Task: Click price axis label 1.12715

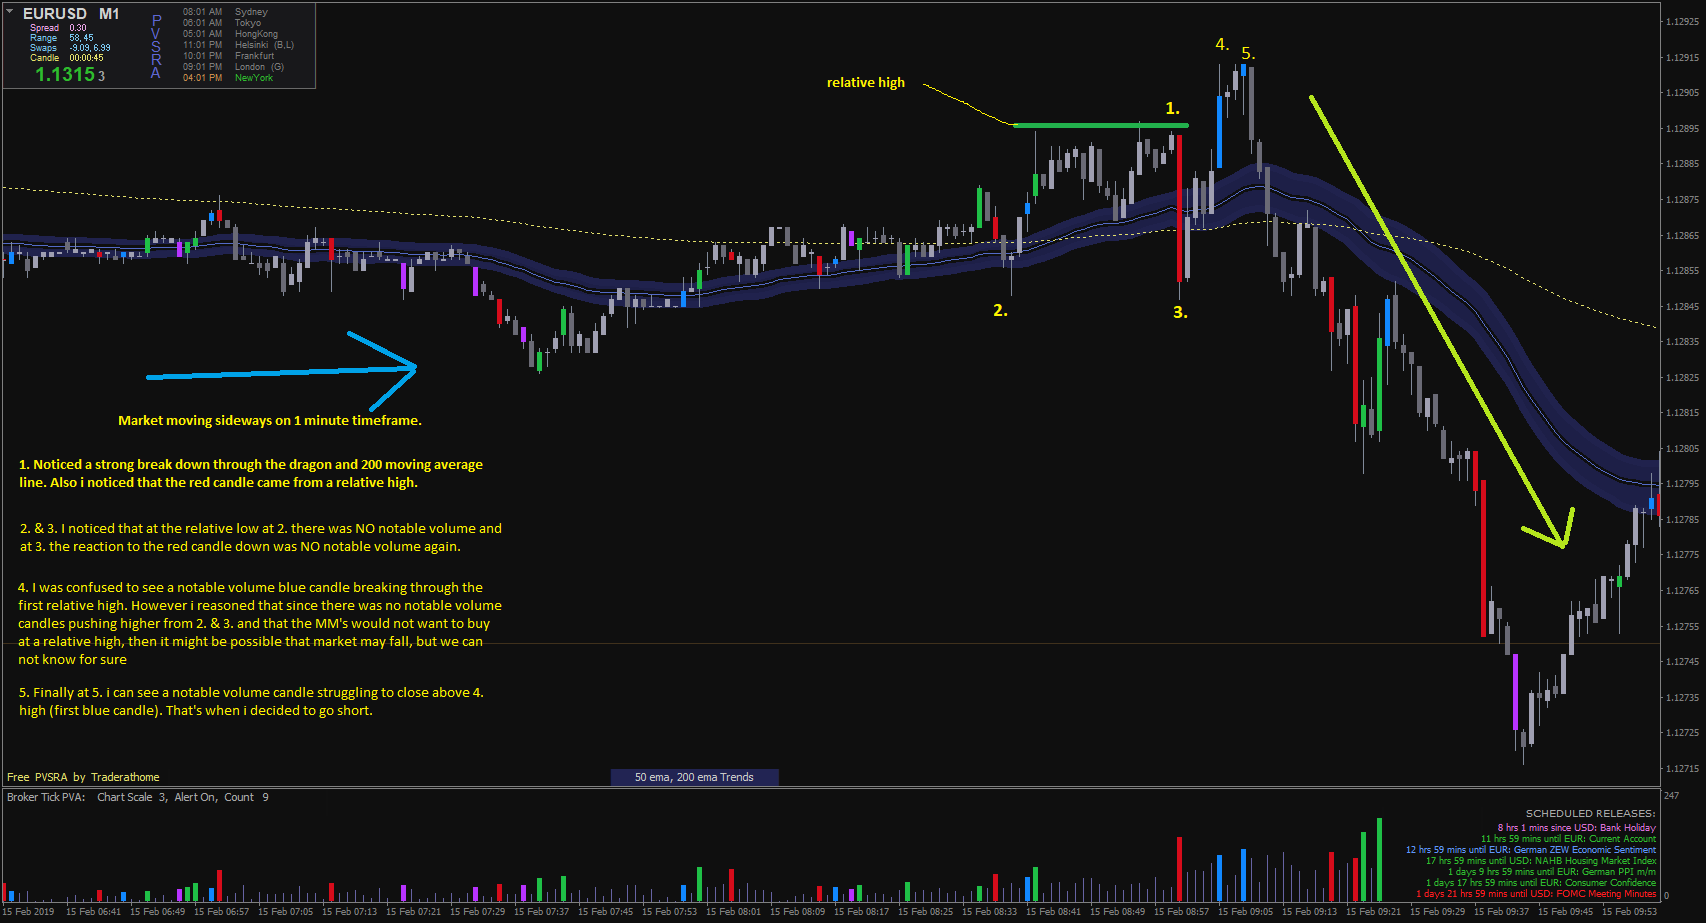Action: tap(1682, 769)
